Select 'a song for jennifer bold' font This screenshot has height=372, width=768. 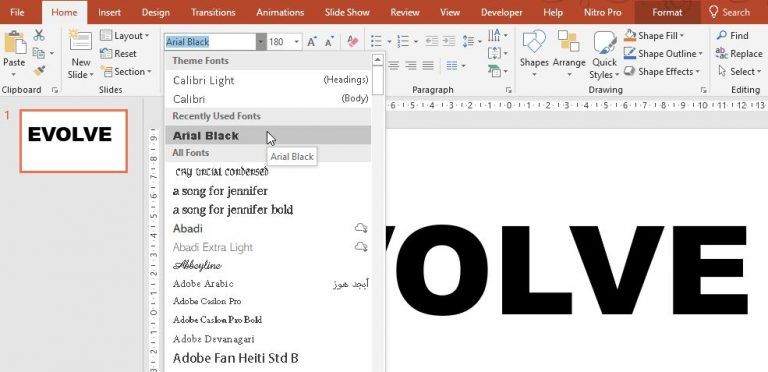[x=267, y=210]
